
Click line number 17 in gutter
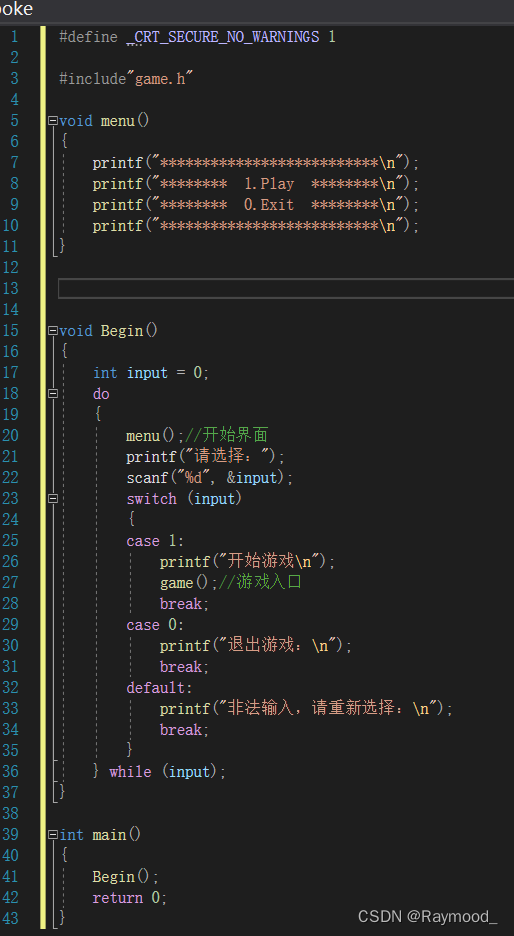(x=10, y=373)
